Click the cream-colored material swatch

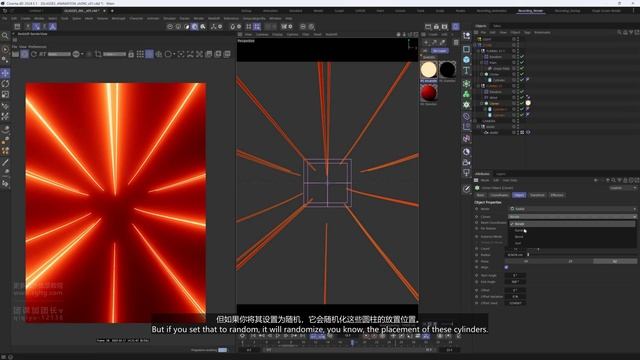point(429,70)
